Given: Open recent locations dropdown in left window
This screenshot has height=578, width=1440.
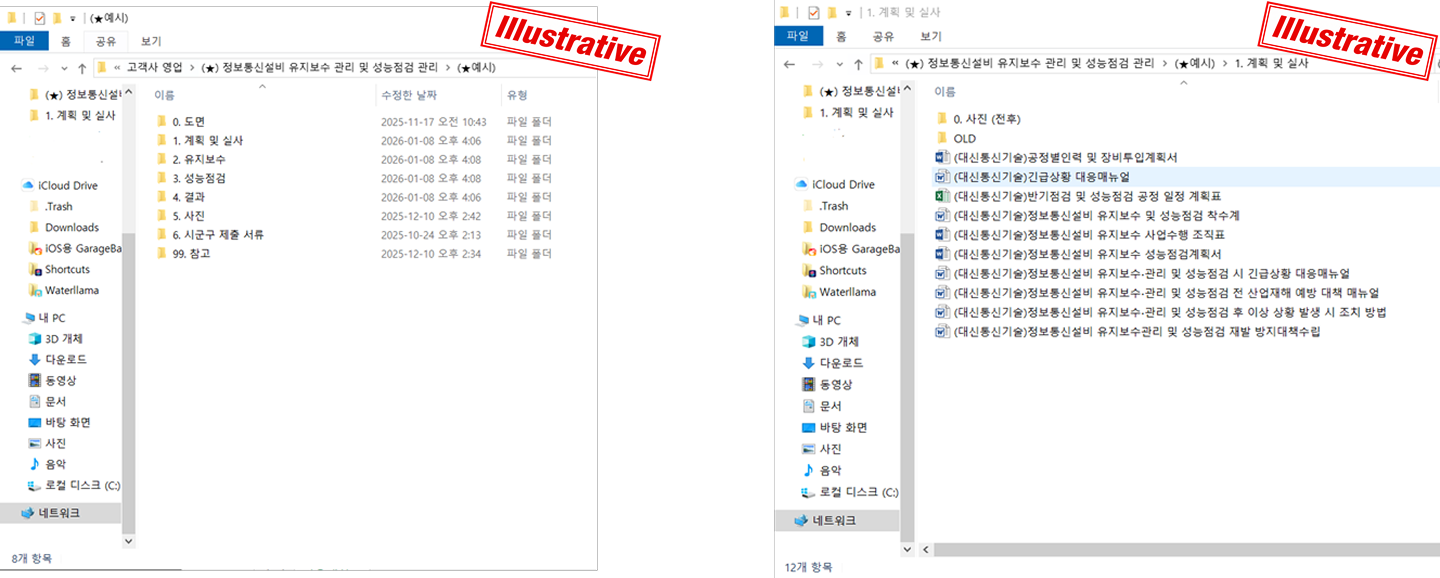Looking at the screenshot, I should tap(63, 69).
